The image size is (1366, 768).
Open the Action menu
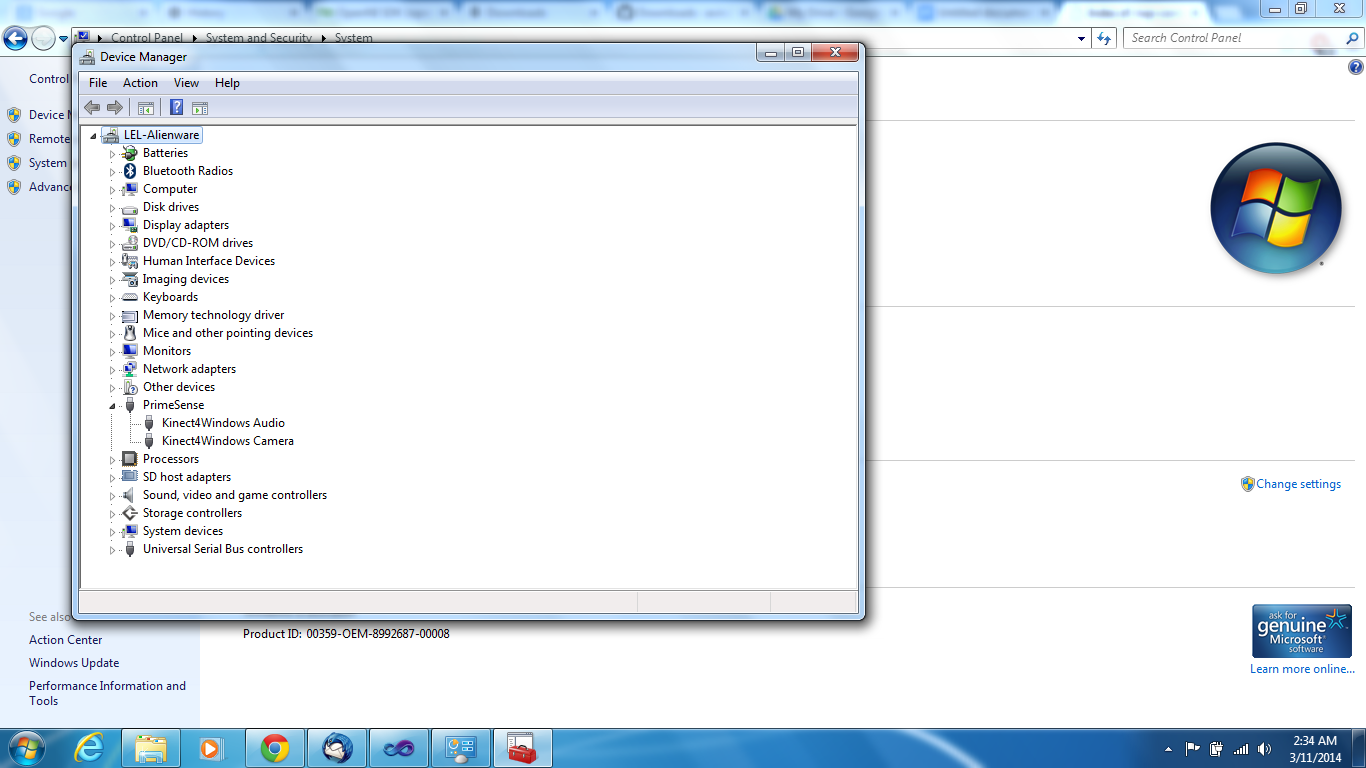(140, 83)
